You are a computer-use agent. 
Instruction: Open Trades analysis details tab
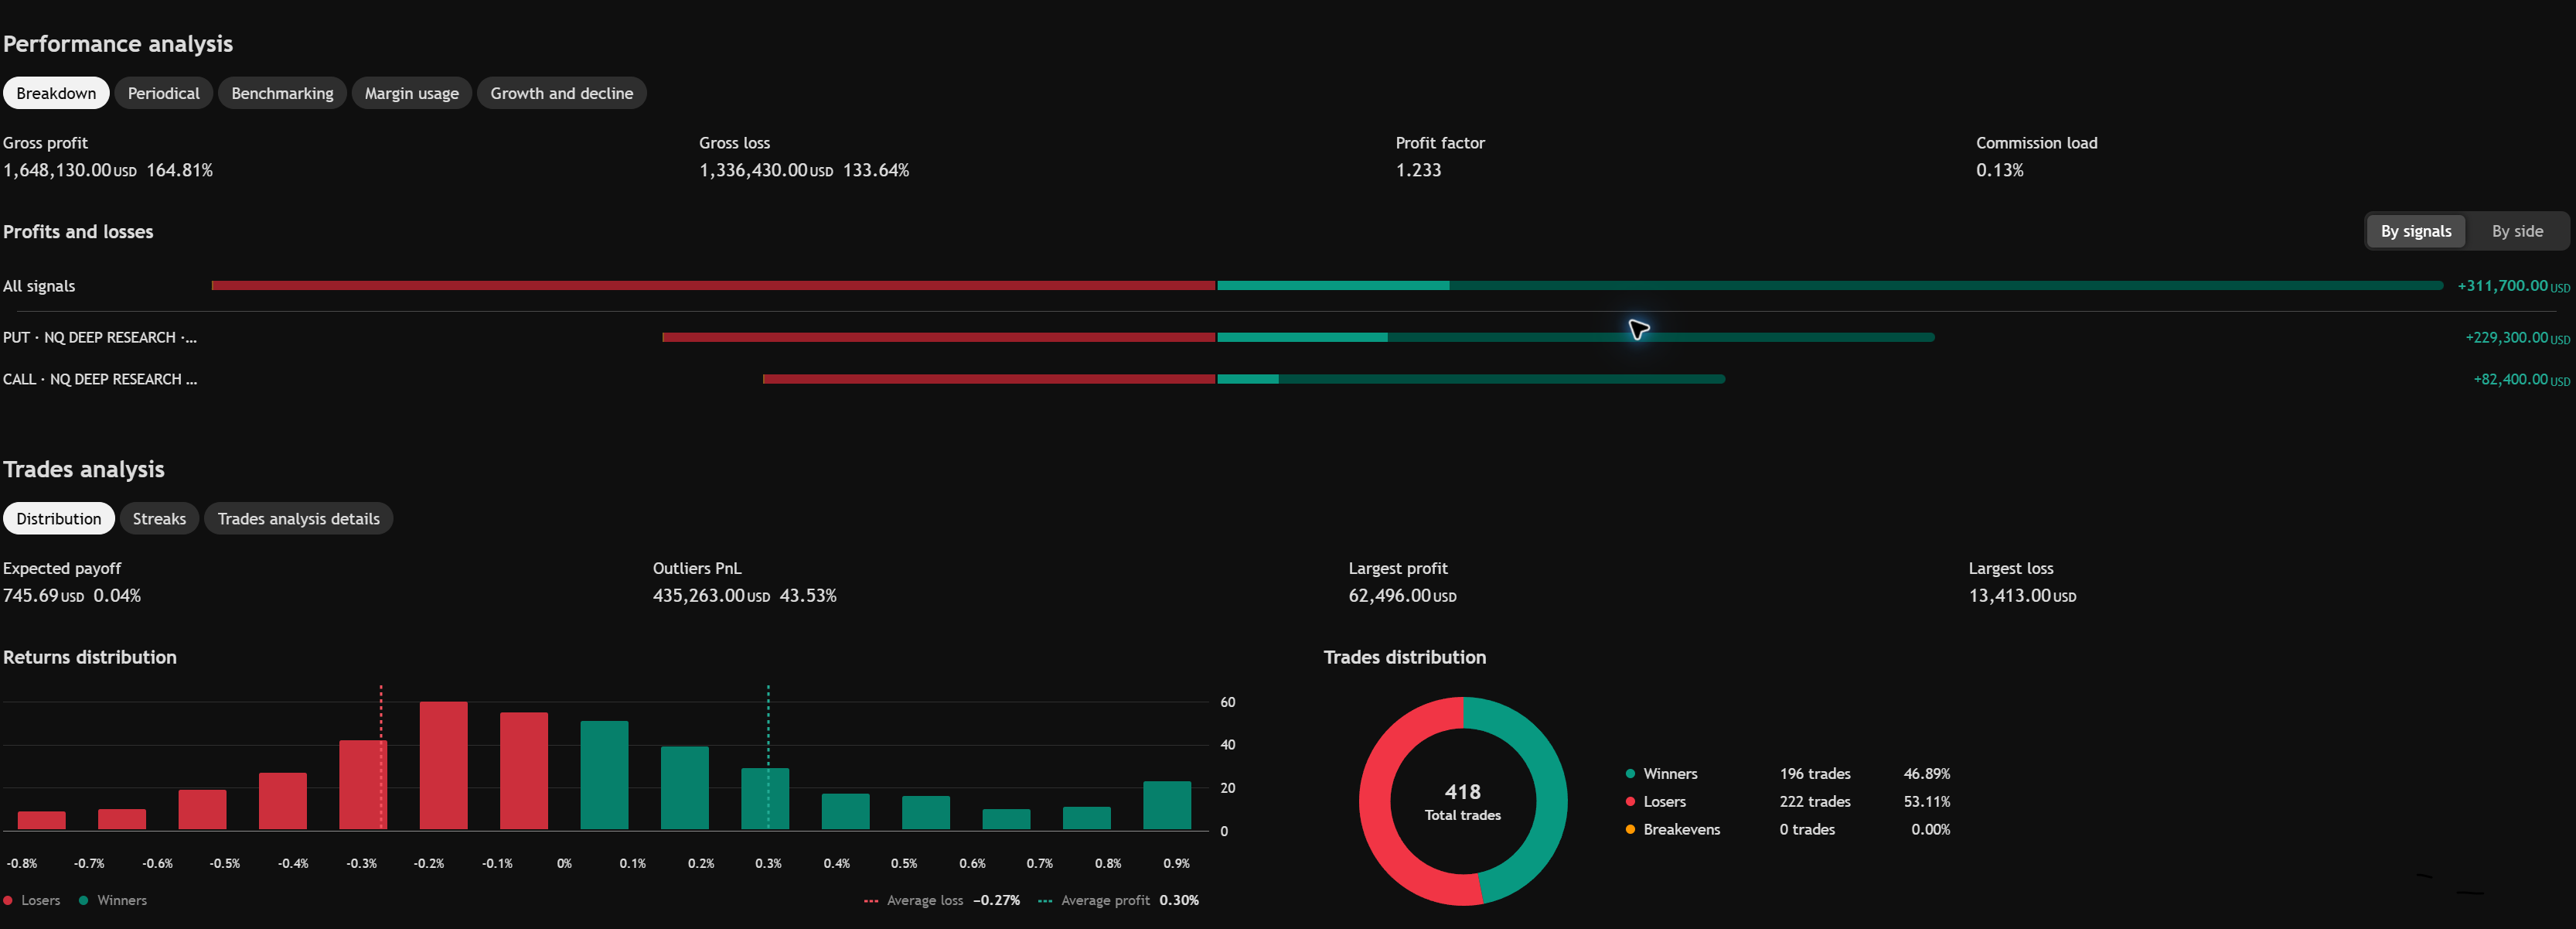tap(298, 518)
